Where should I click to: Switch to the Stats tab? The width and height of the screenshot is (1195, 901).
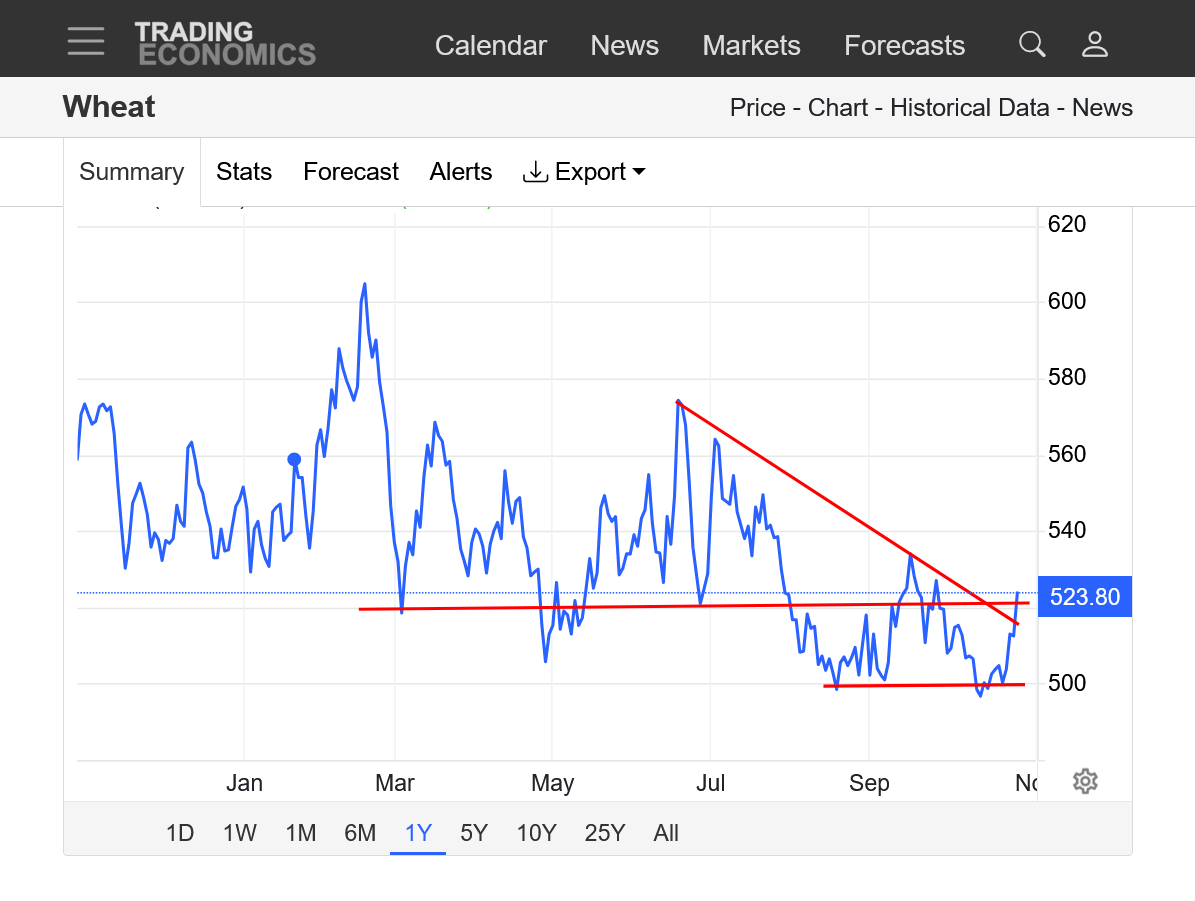click(244, 172)
